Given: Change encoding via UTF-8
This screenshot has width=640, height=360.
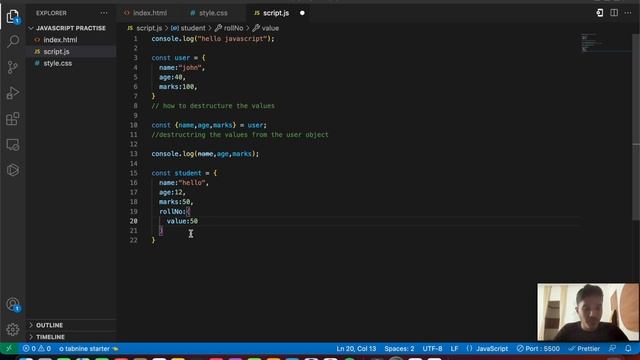Looking at the screenshot, I should [x=432, y=349].
